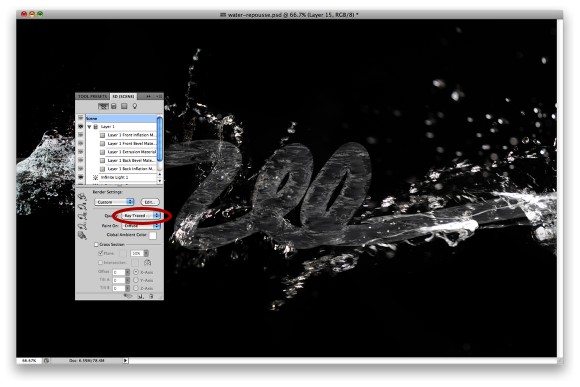Select the 3D mesh rotate tool in panel
The height and width of the screenshot is (387, 580).
tap(83, 198)
